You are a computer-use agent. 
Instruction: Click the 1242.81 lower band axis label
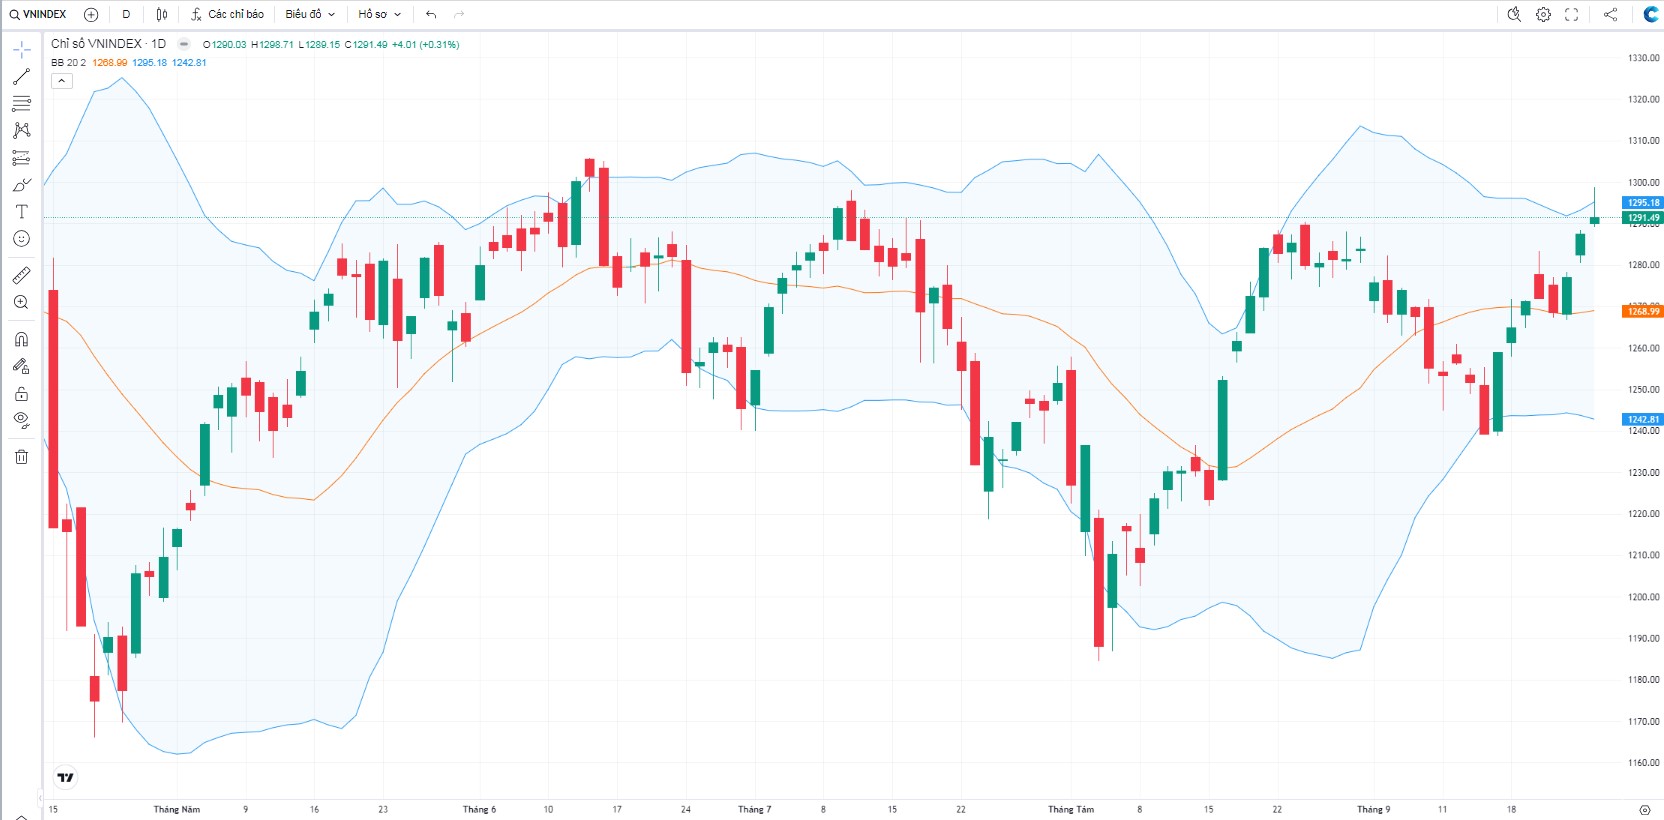[1642, 419]
